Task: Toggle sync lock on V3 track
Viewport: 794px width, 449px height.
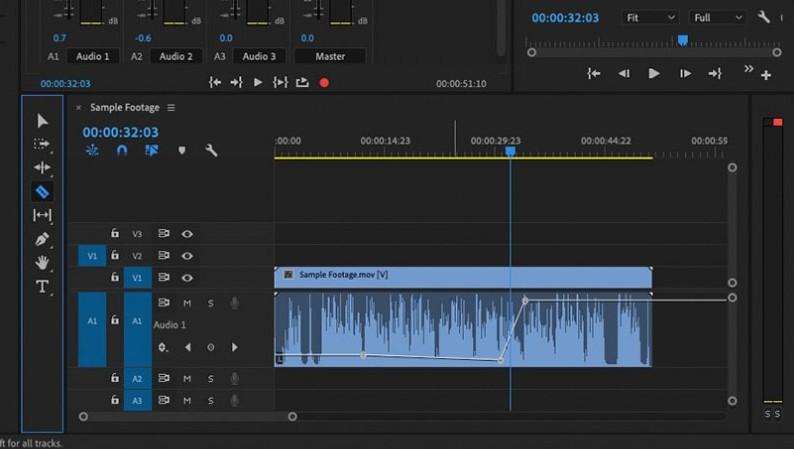Action: (164, 233)
